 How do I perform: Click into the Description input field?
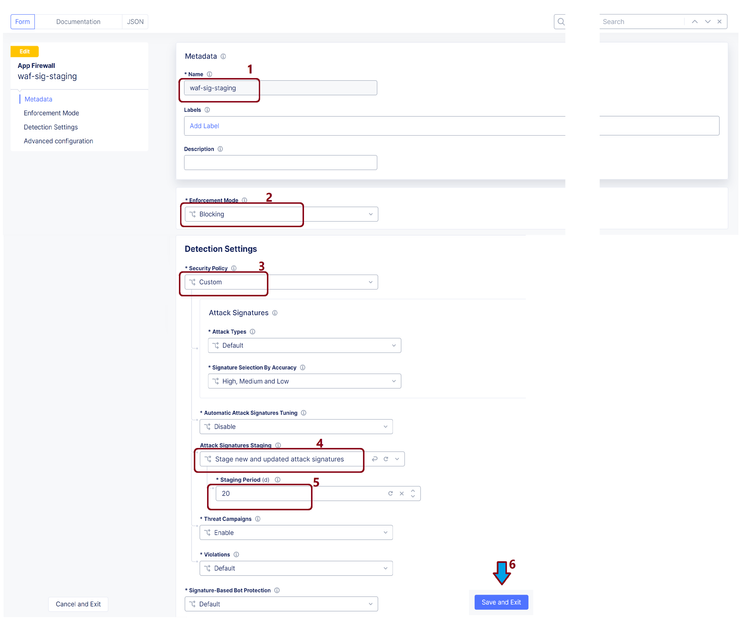280,162
